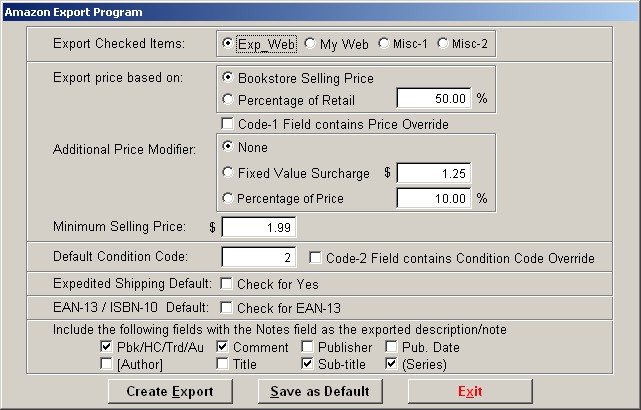This screenshot has height=410, width=641.
Task: Click 'Expedited Shipping Default:' label
Action: tap(132, 283)
